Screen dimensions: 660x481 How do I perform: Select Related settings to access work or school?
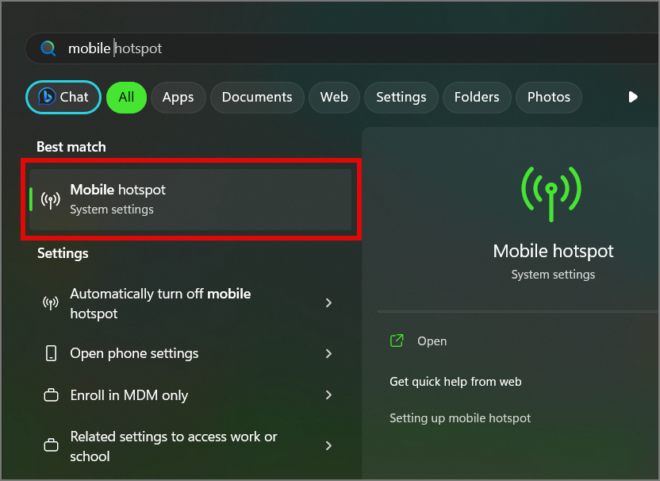(x=188, y=446)
